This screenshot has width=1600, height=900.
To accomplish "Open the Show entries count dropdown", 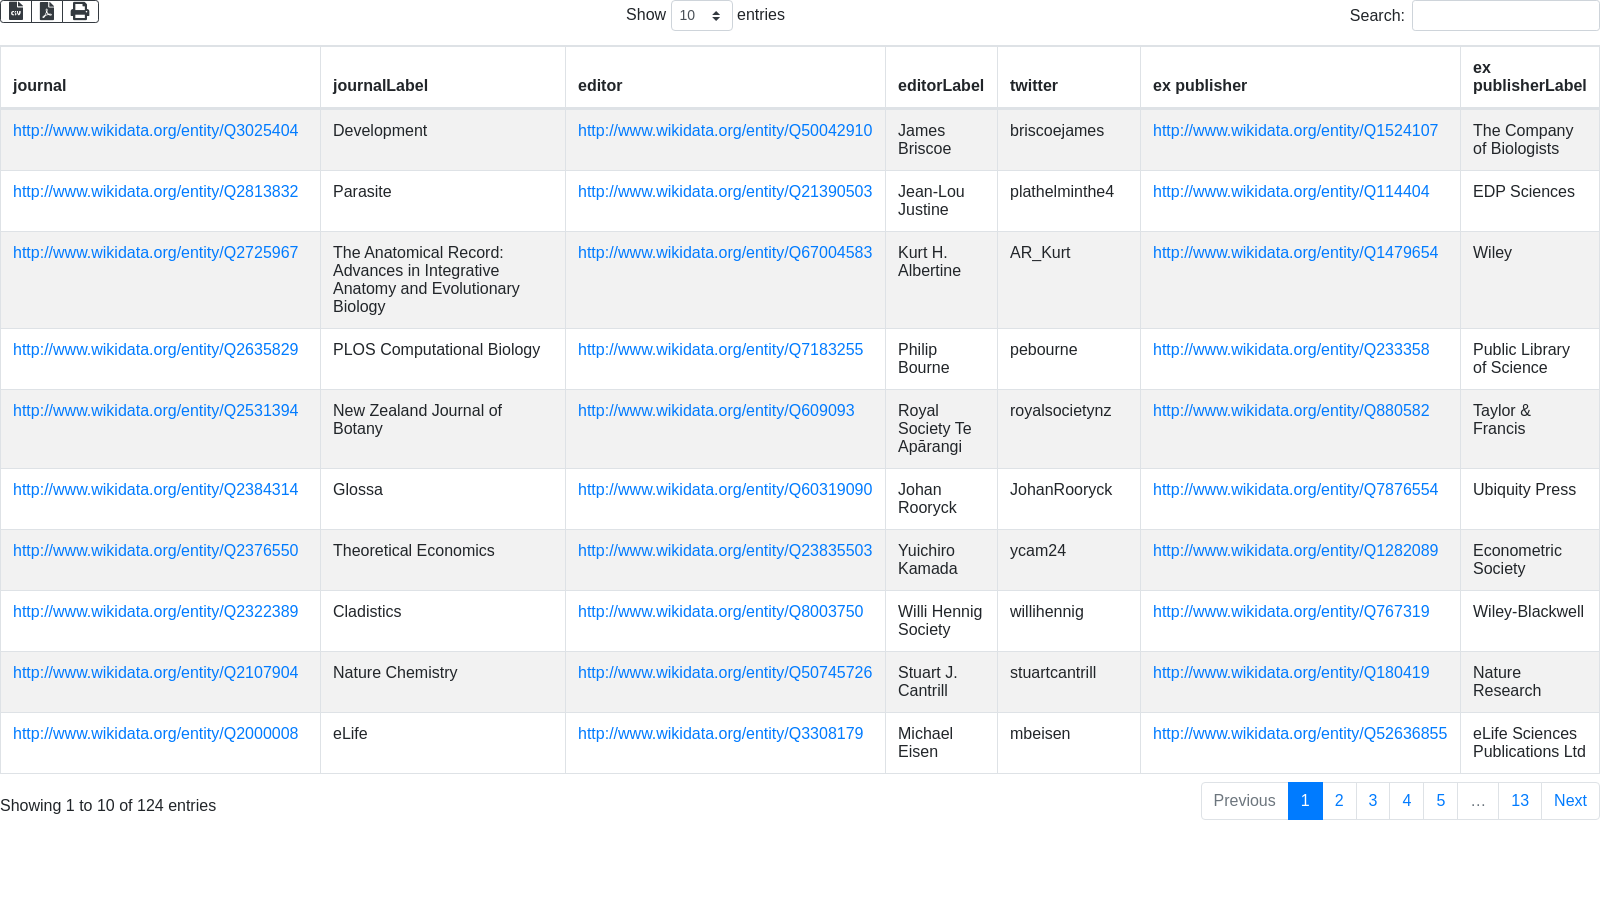I will (x=701, y=16).
